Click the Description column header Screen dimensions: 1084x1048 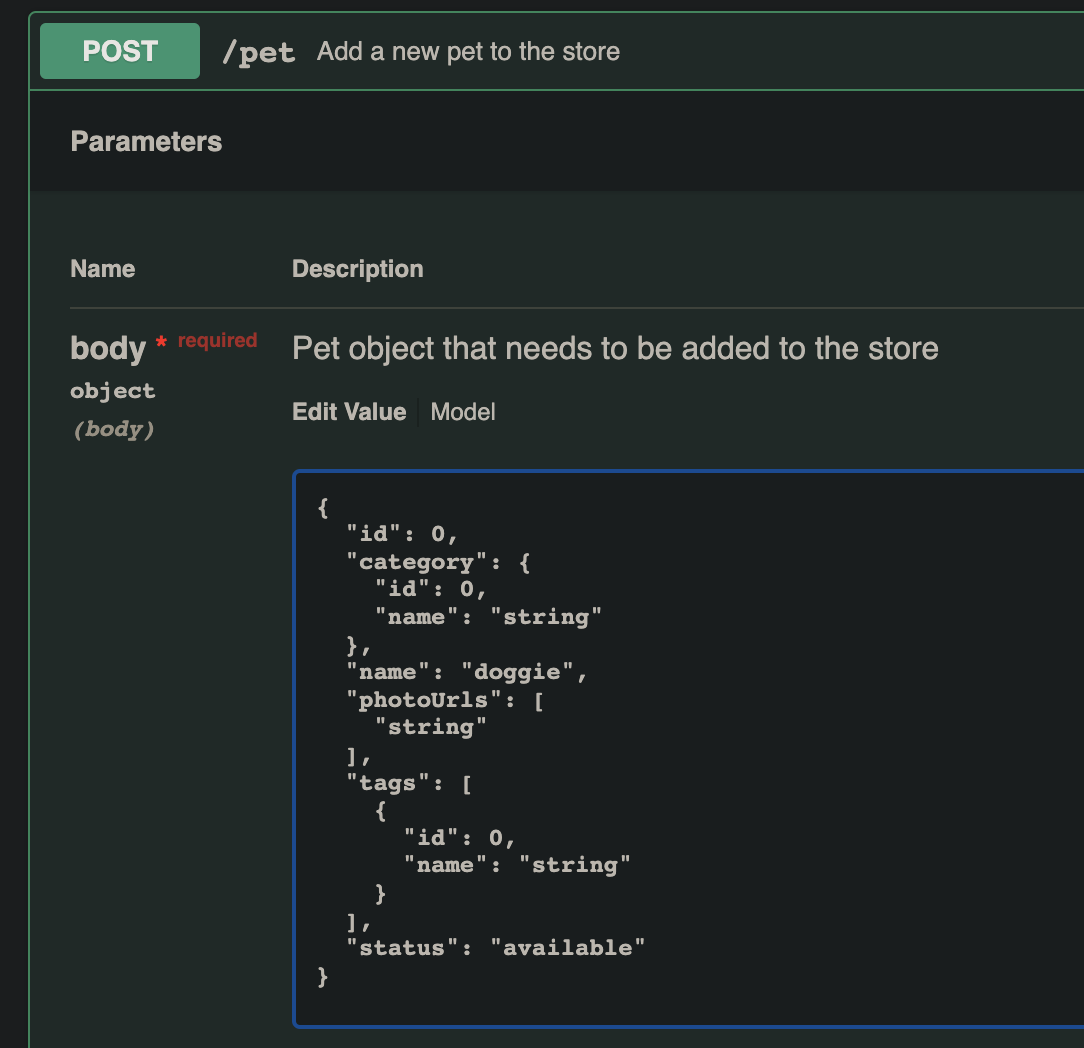(x=357, y=269)
